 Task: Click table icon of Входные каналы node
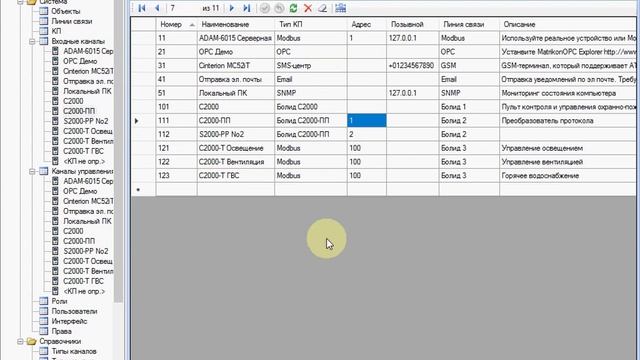click(x=44, y=41)
